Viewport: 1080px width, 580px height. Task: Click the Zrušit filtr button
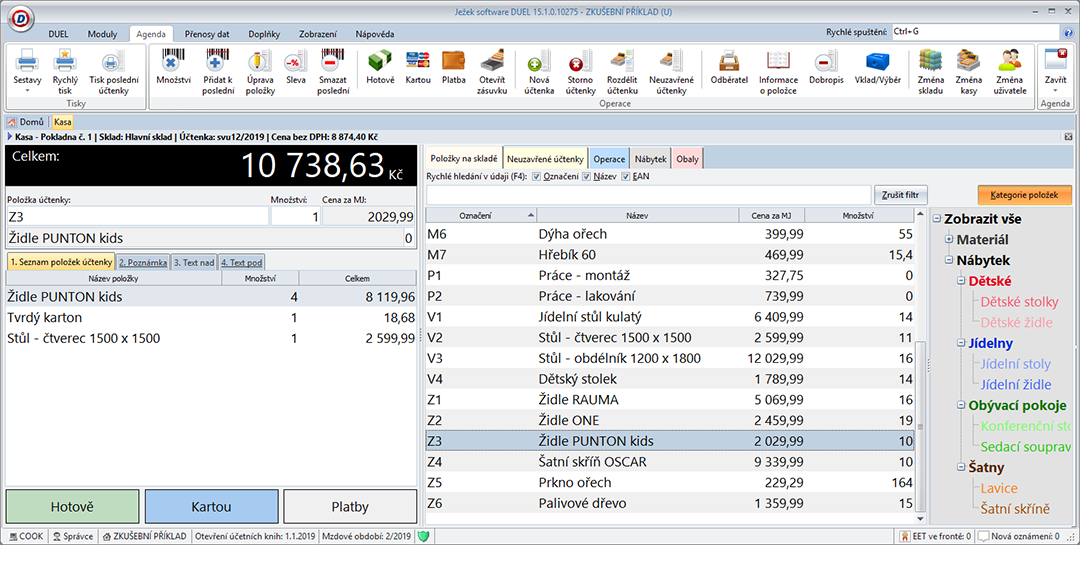click(900, 195)
